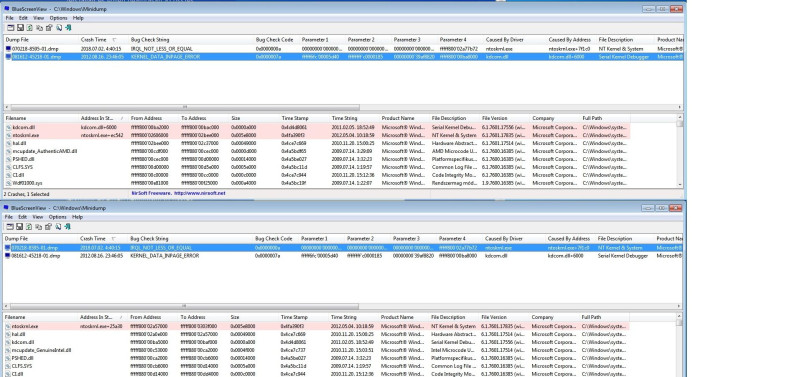The height and width of the screenshot is (377, 800).
Task: Open Options menu in upper BlueScreenView window
Action: click(x=58, y=18)
